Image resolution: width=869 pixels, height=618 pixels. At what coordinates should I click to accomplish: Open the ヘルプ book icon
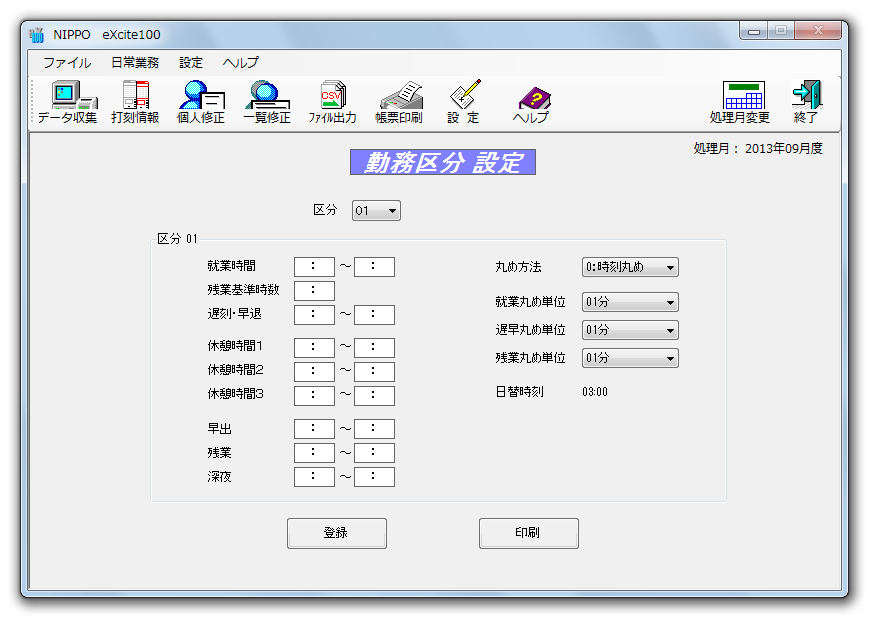point(531,103)
